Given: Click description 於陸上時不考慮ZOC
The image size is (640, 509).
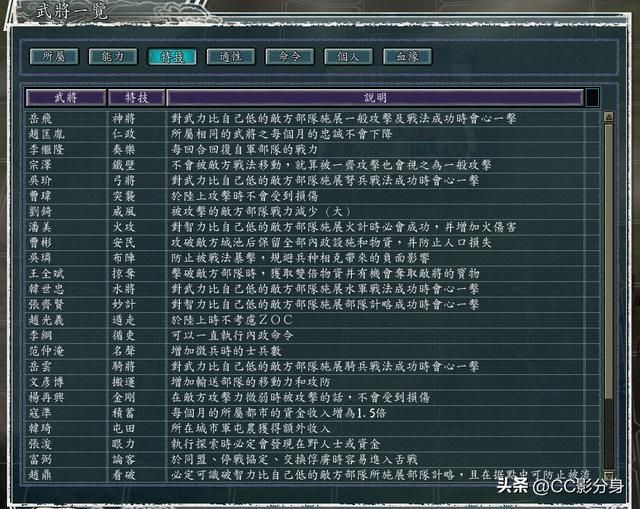Looking at the screenshot, I should pyautogui.click(x=232, y=320).
